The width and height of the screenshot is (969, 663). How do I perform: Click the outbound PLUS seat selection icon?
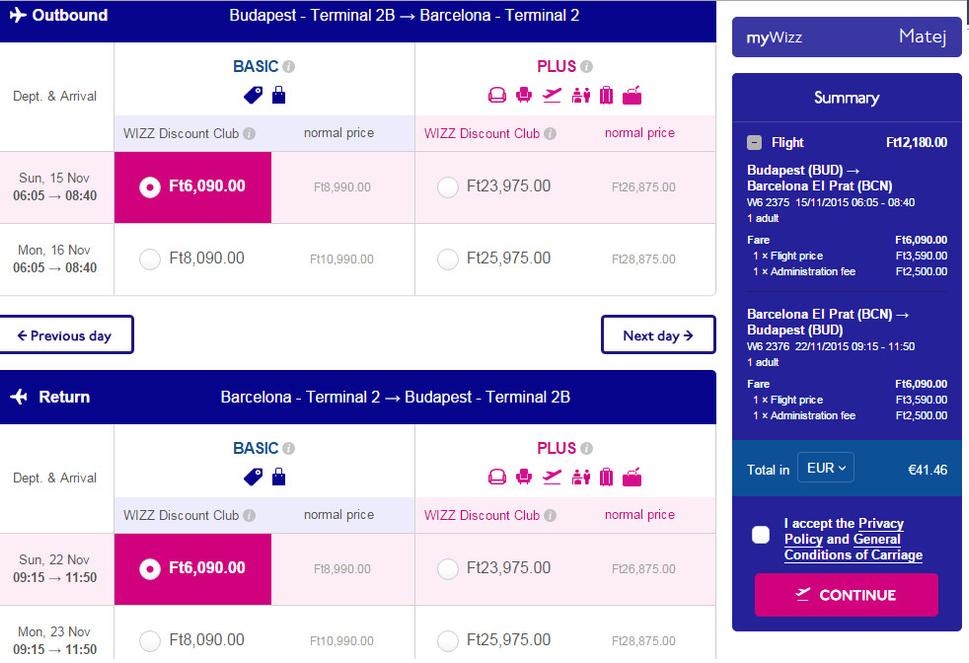[x=523, y=95]
